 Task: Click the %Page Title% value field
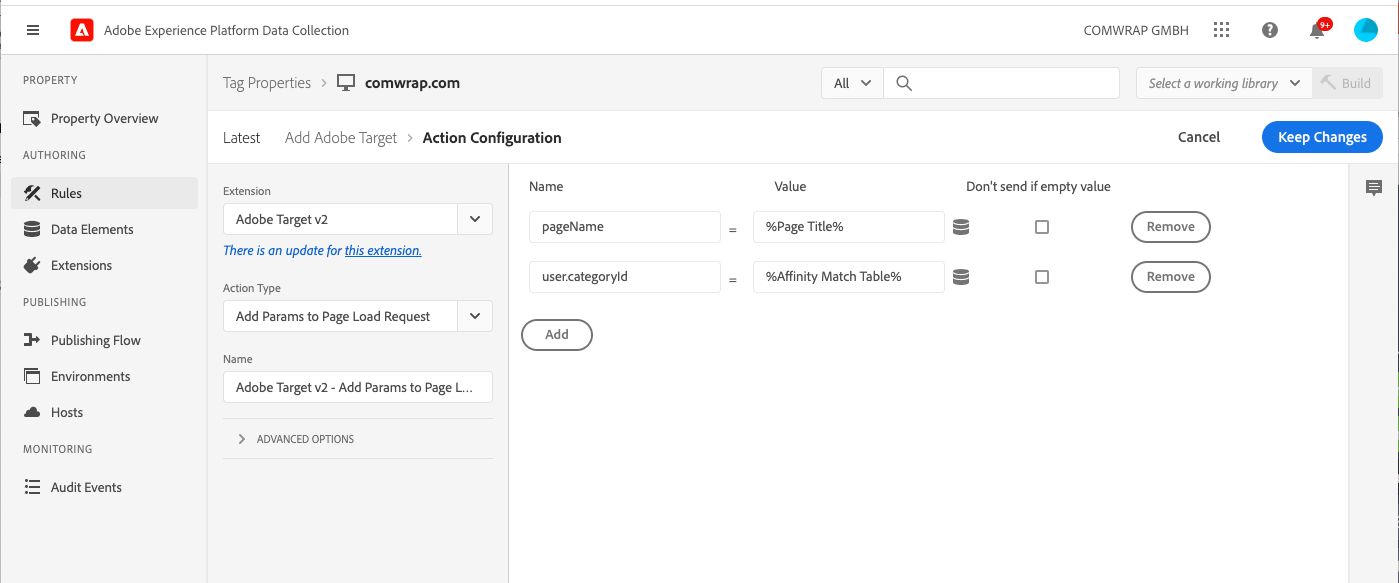pyautogui.click(x=849, y=227)
